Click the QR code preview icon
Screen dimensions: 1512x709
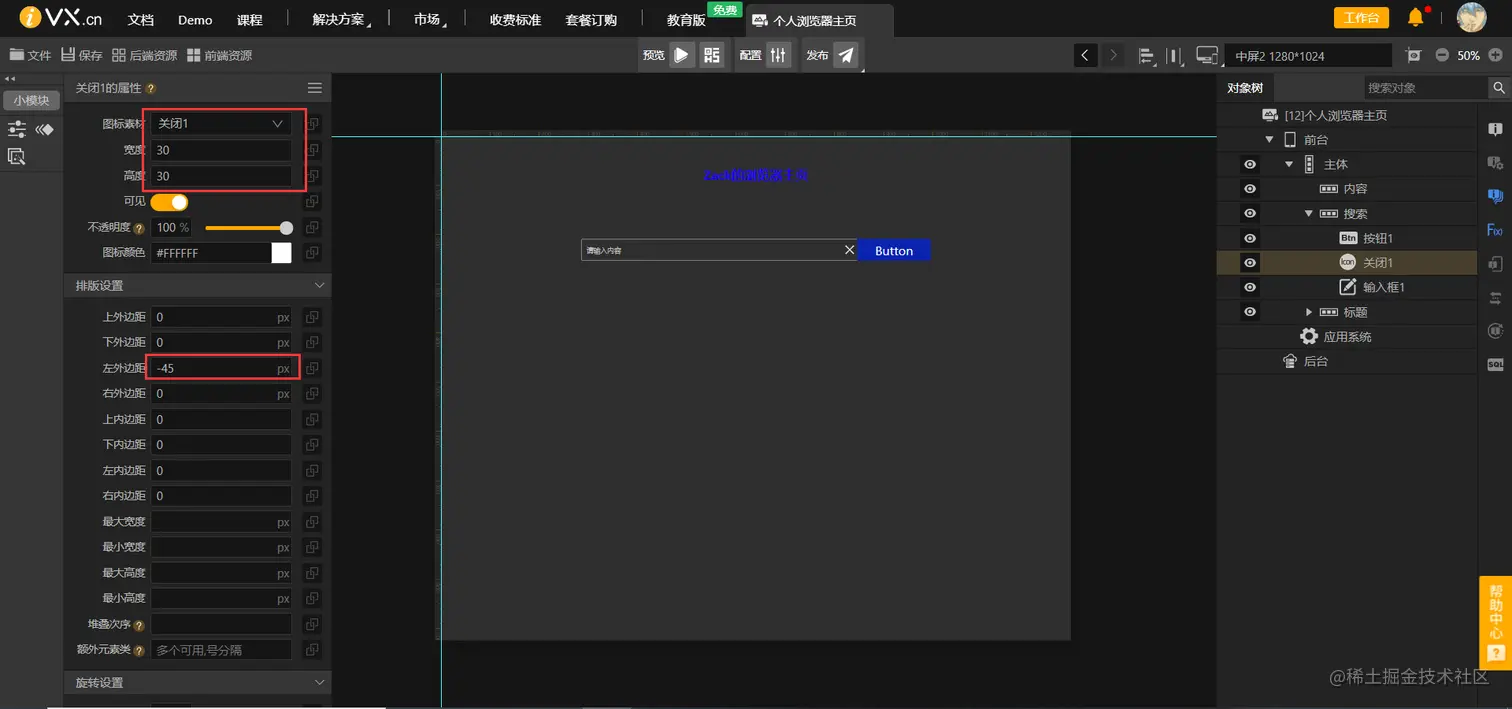pyautogui.click(x=712, y=55)
